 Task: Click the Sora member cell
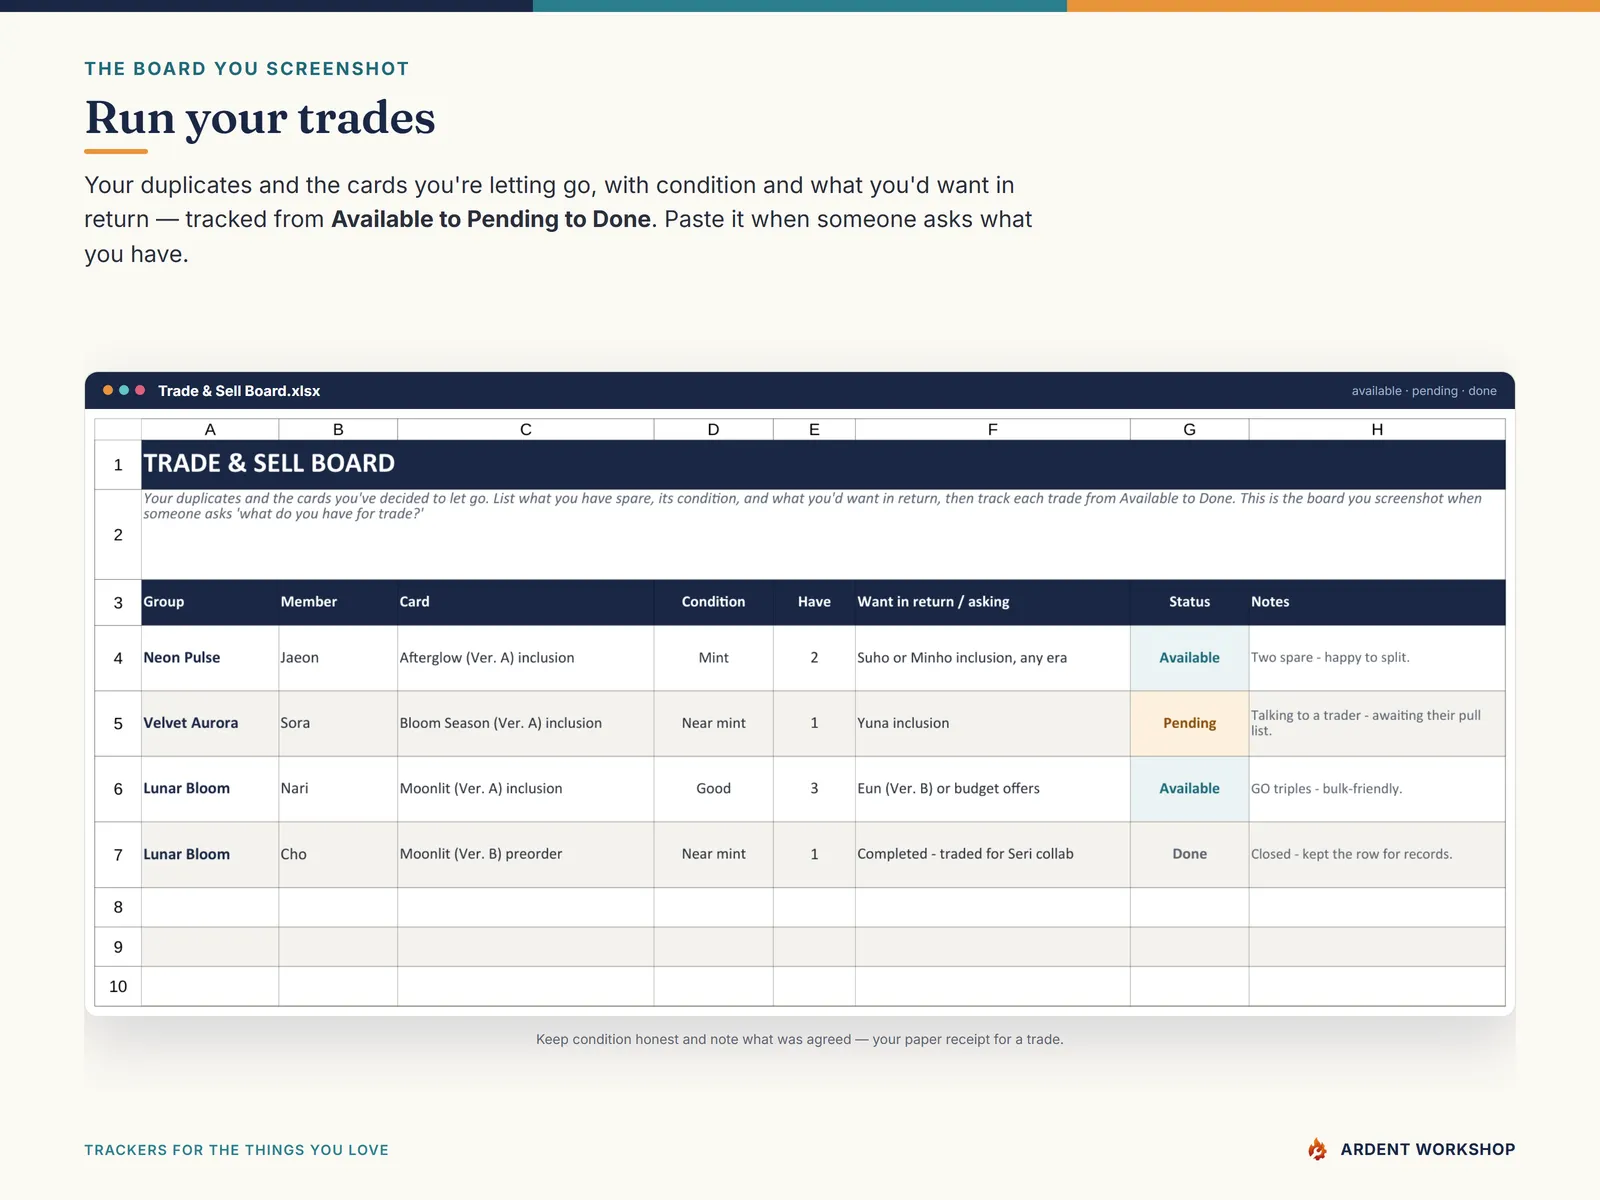(x=338, y=723)
